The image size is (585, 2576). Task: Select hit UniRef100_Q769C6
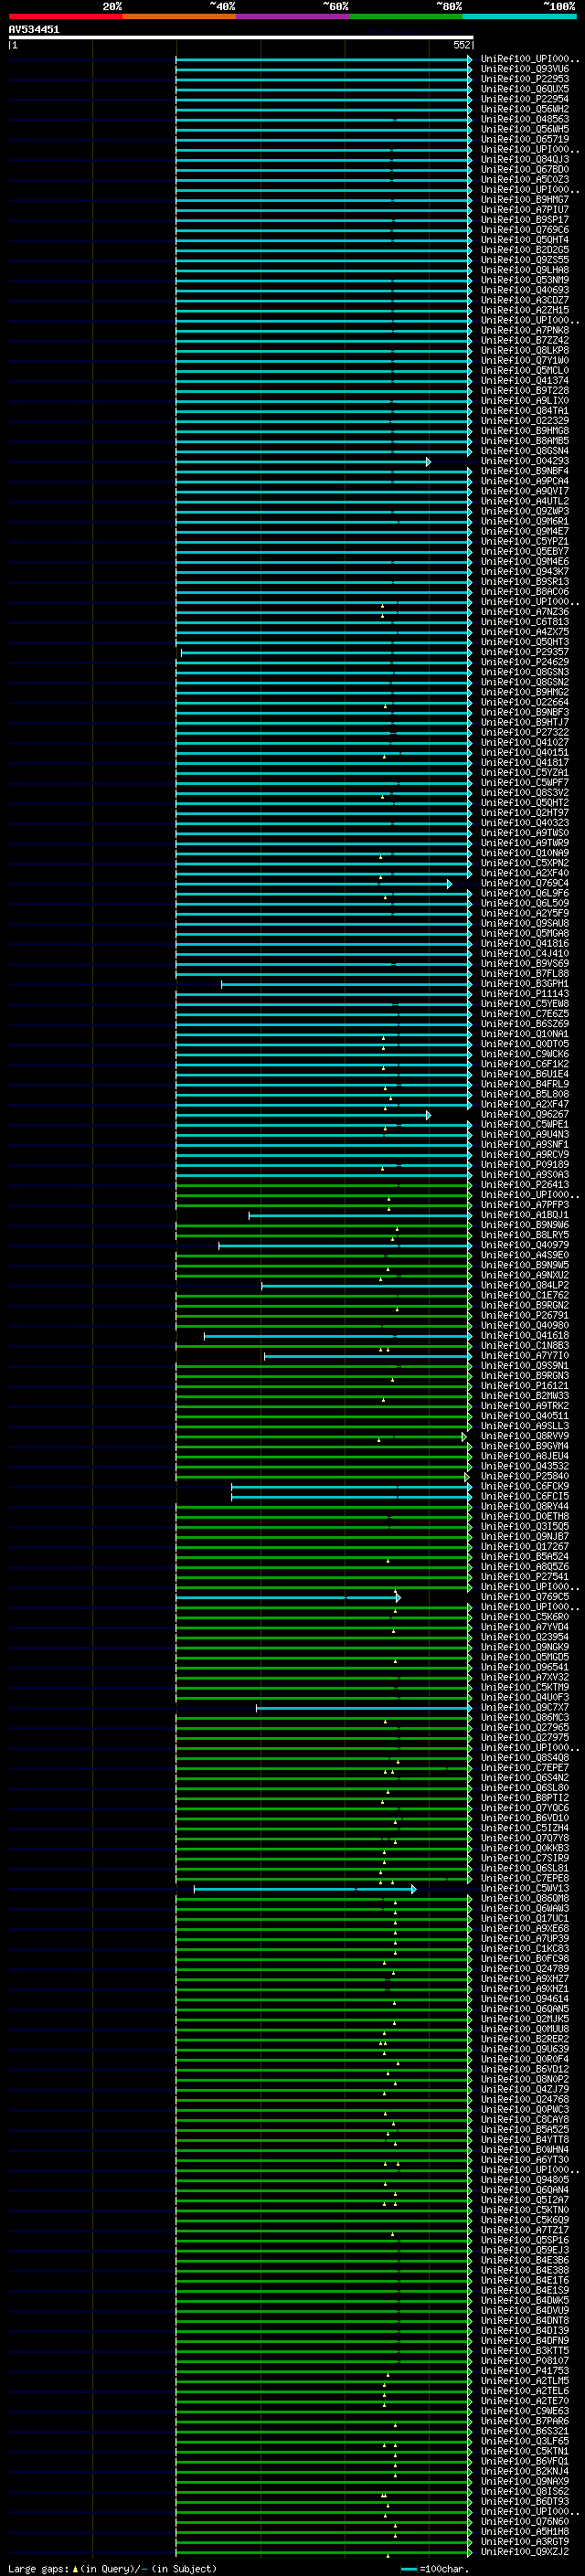coord(524,230)
